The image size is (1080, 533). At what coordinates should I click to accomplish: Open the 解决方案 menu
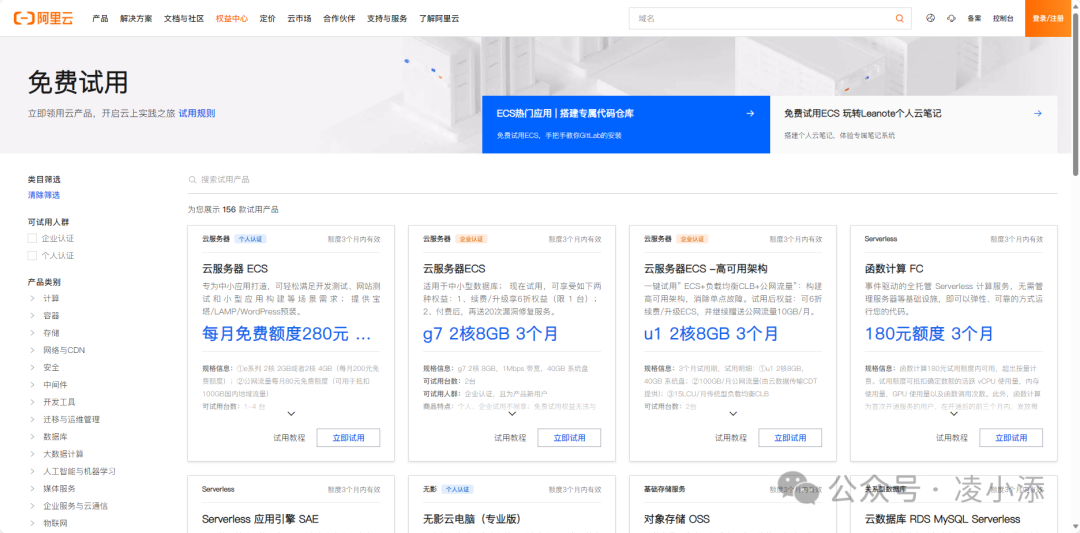[x=136, y=19]
